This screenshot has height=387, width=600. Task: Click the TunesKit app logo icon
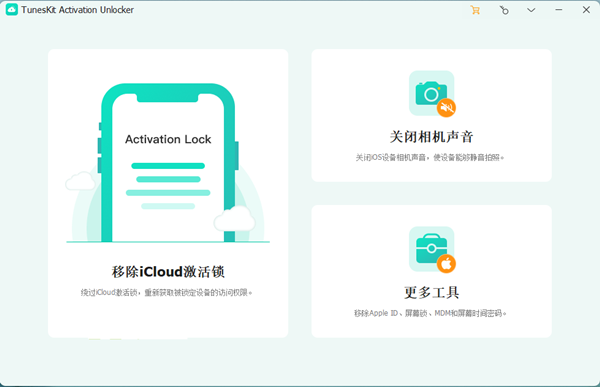[11, 10]
